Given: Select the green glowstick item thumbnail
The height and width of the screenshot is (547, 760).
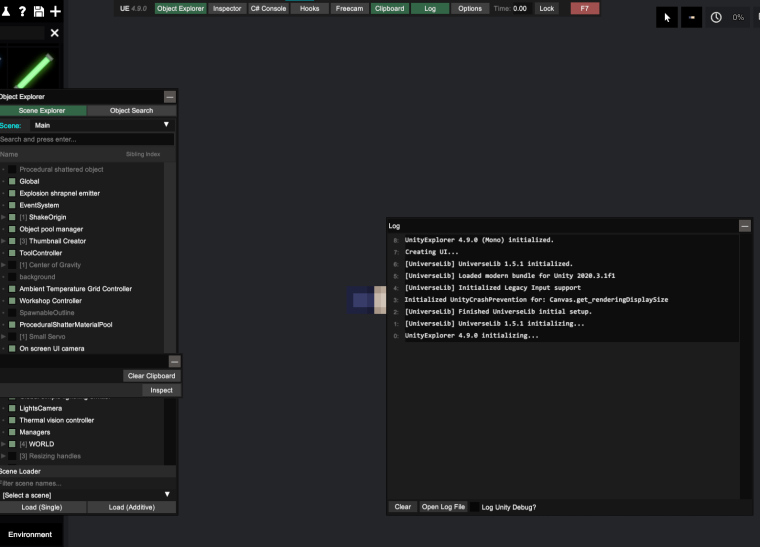Looking at the screenshot, I should 33,69.
